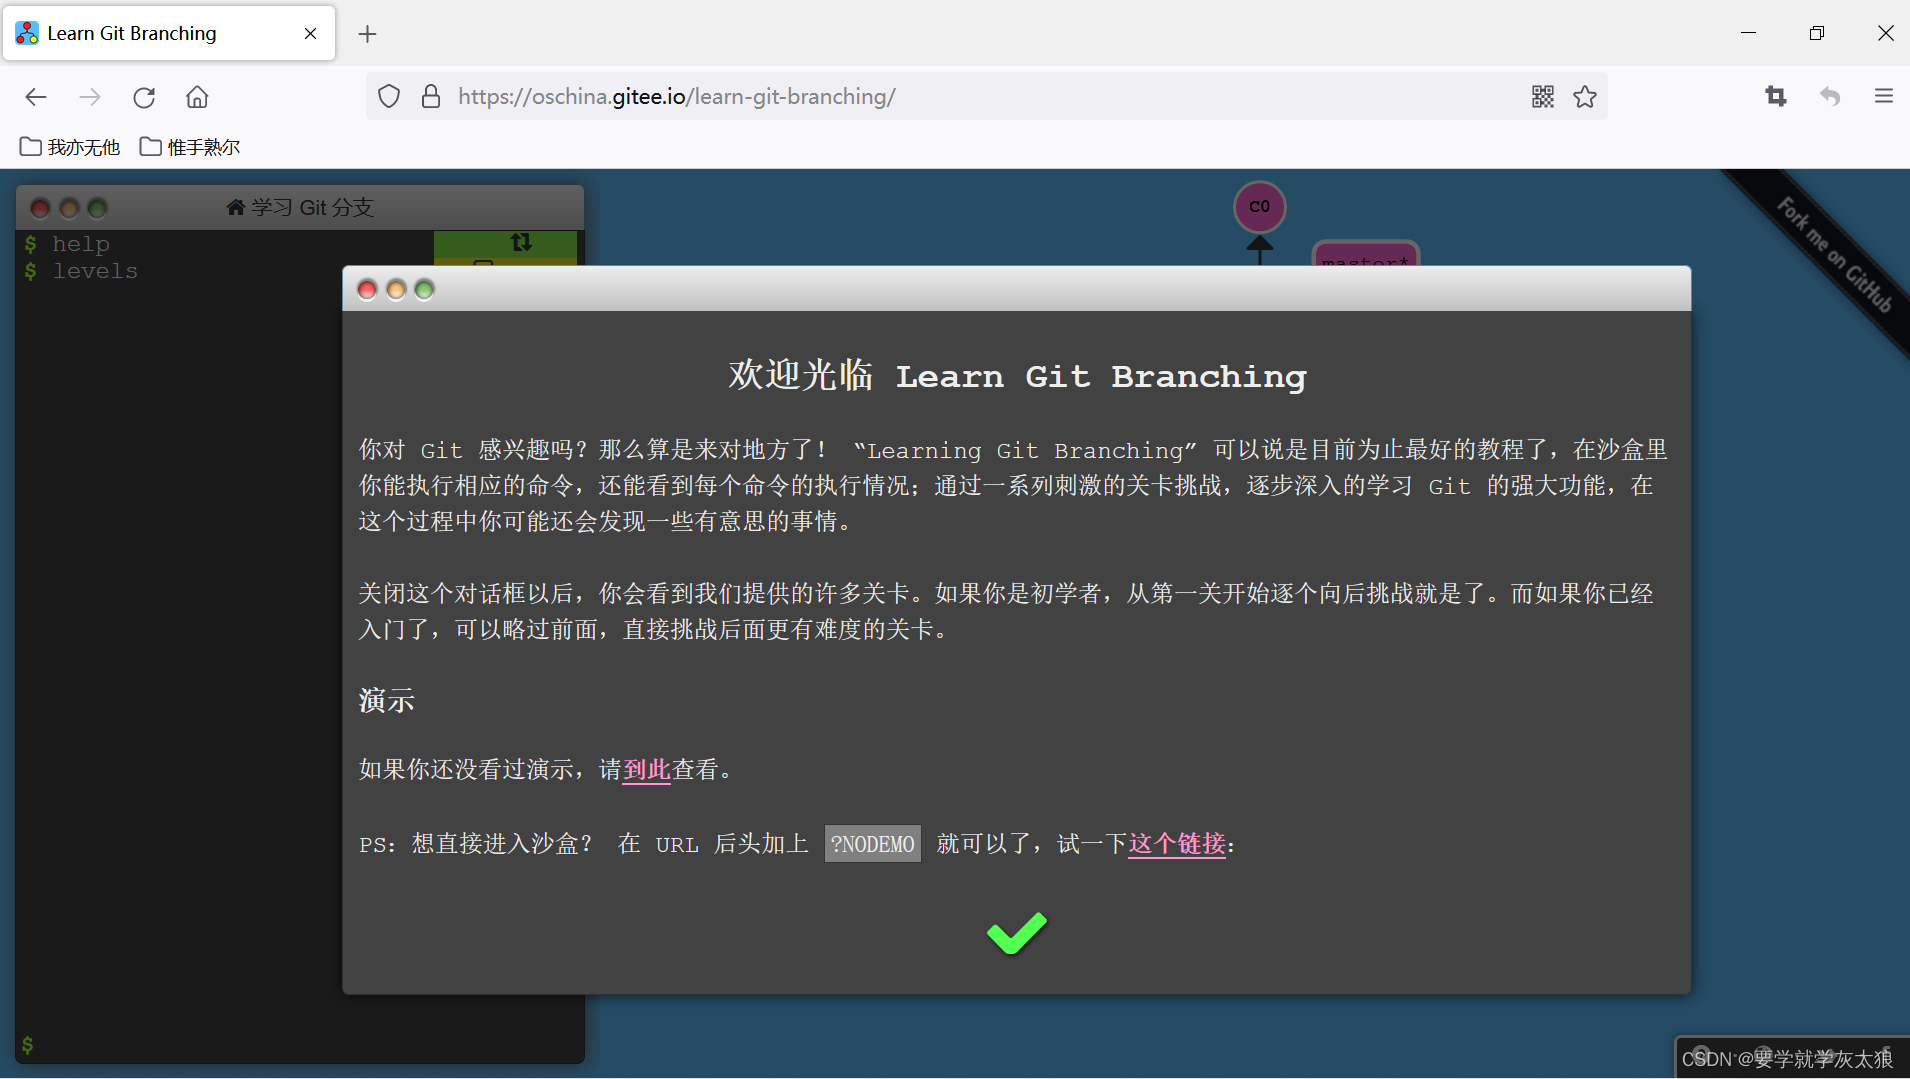This screenshot has width=1910, height=1079.
Task: Take a screenshot with crop icon
Action: 1776,97
